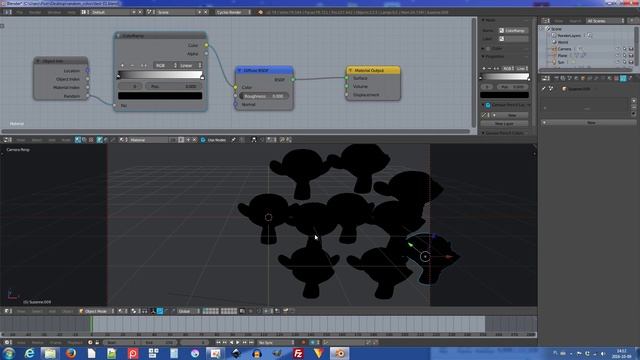Toggle Plane render camera icon in outliner
This screenshot has width=640, height=360.
coord(631,56)
